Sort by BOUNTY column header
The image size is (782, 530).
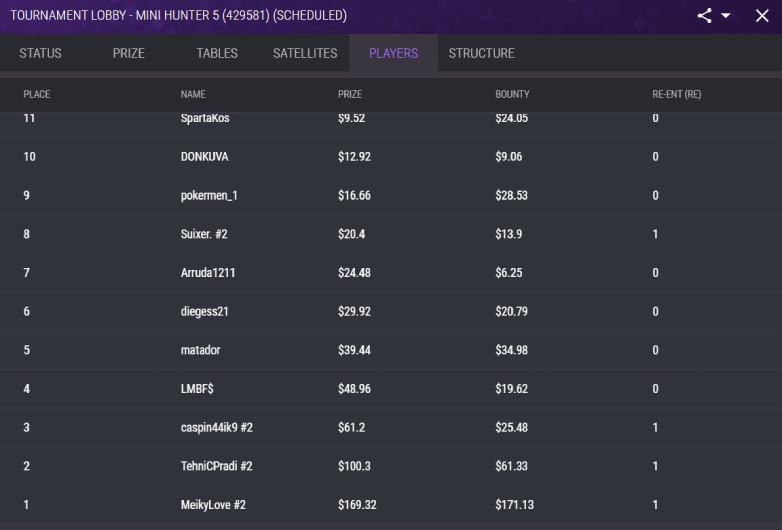coord(512,94)
